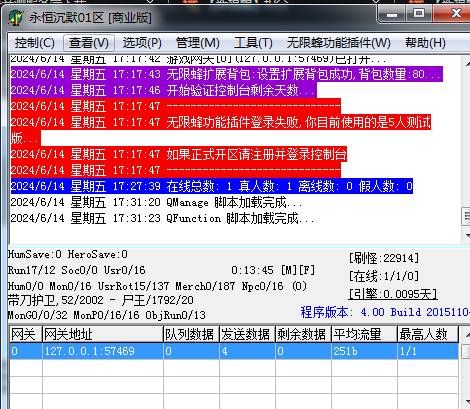Select log line 如果正式开区请注册并登录控制台

(x=179, y=154)
